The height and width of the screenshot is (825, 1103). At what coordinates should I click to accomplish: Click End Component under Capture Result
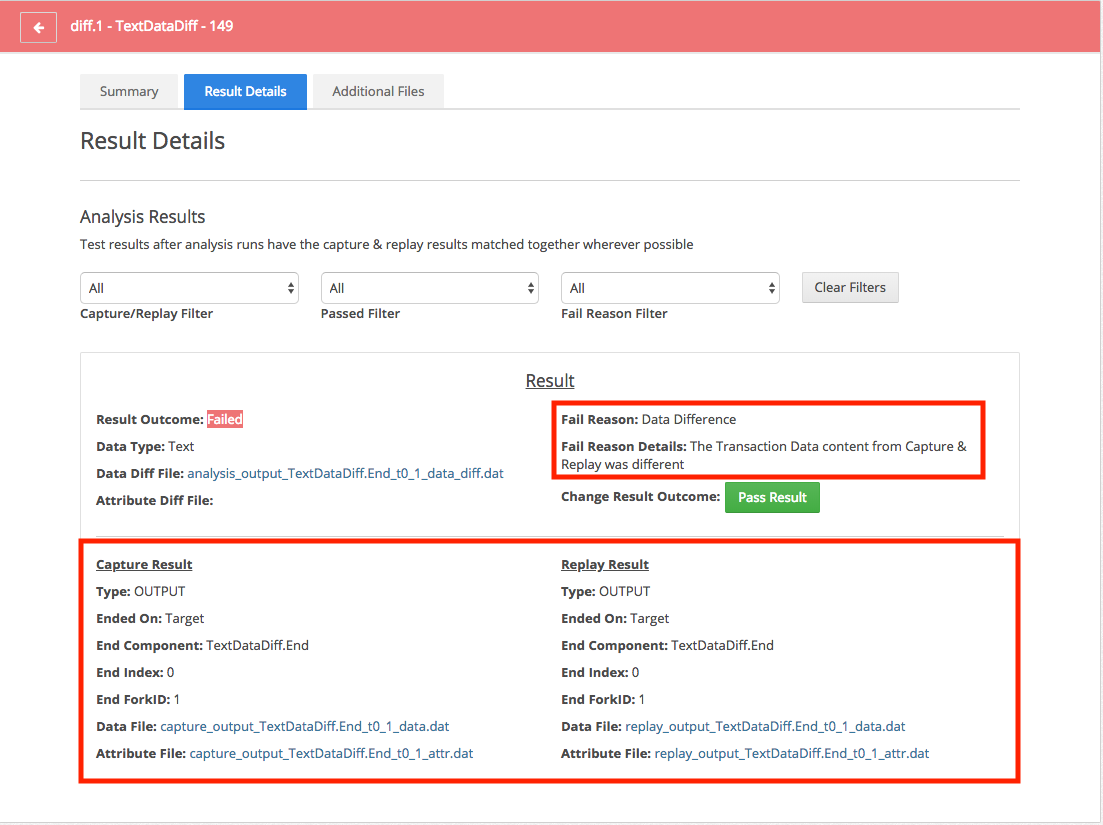[x=203, y=646]
